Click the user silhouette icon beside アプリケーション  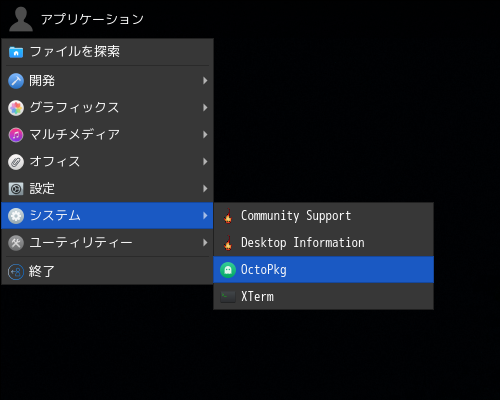pyautogui.click(x=21, y=19)
